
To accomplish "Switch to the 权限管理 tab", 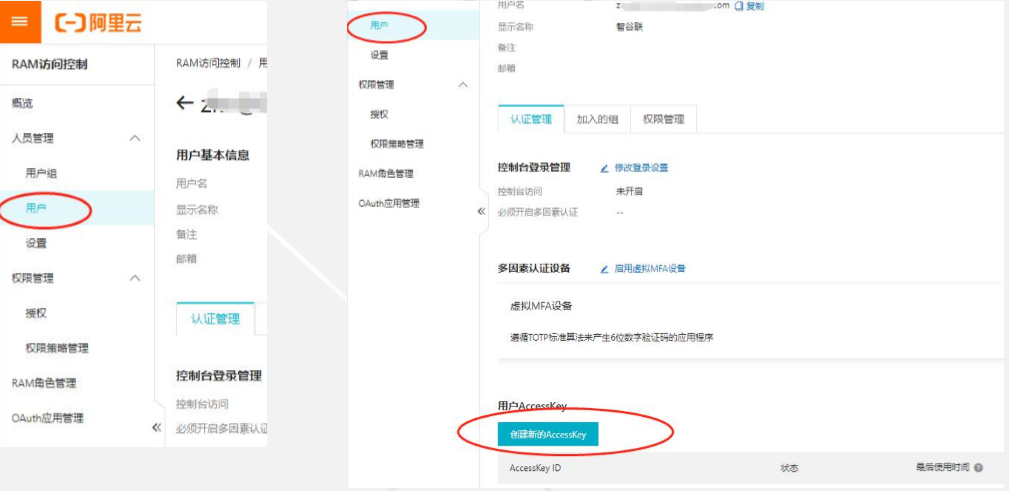I will tap(663, 119).
